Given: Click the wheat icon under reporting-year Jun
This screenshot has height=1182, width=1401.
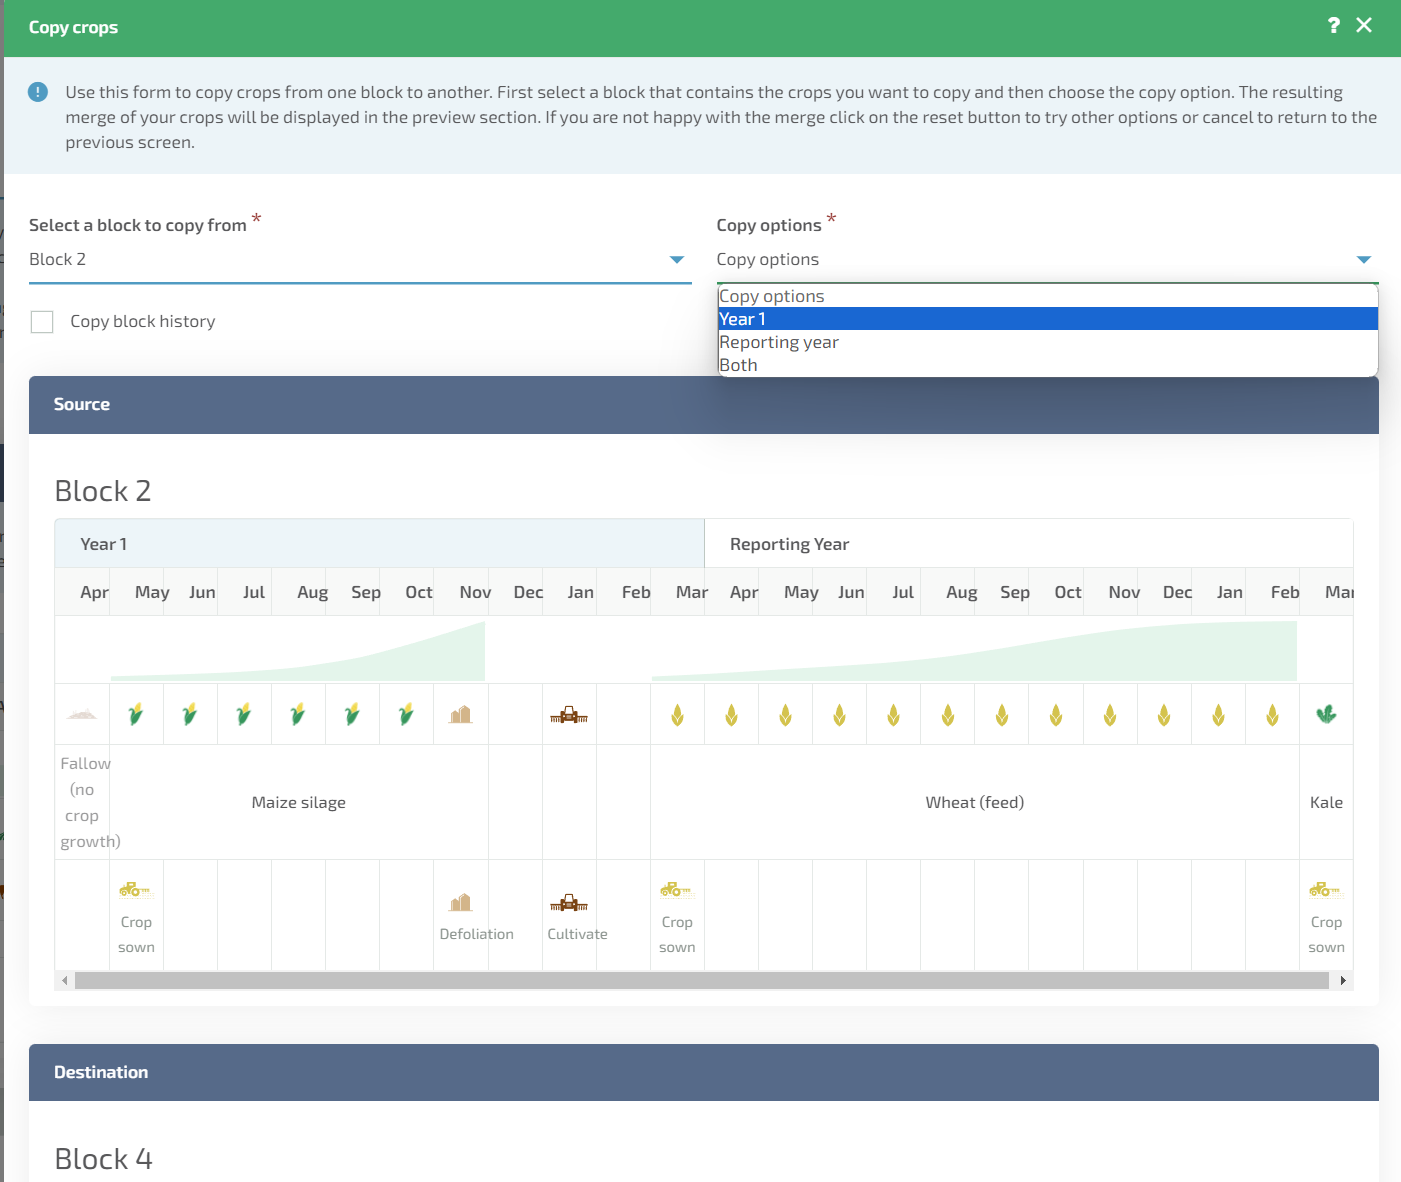Looking at the screenshot, I should coord(840,715).
